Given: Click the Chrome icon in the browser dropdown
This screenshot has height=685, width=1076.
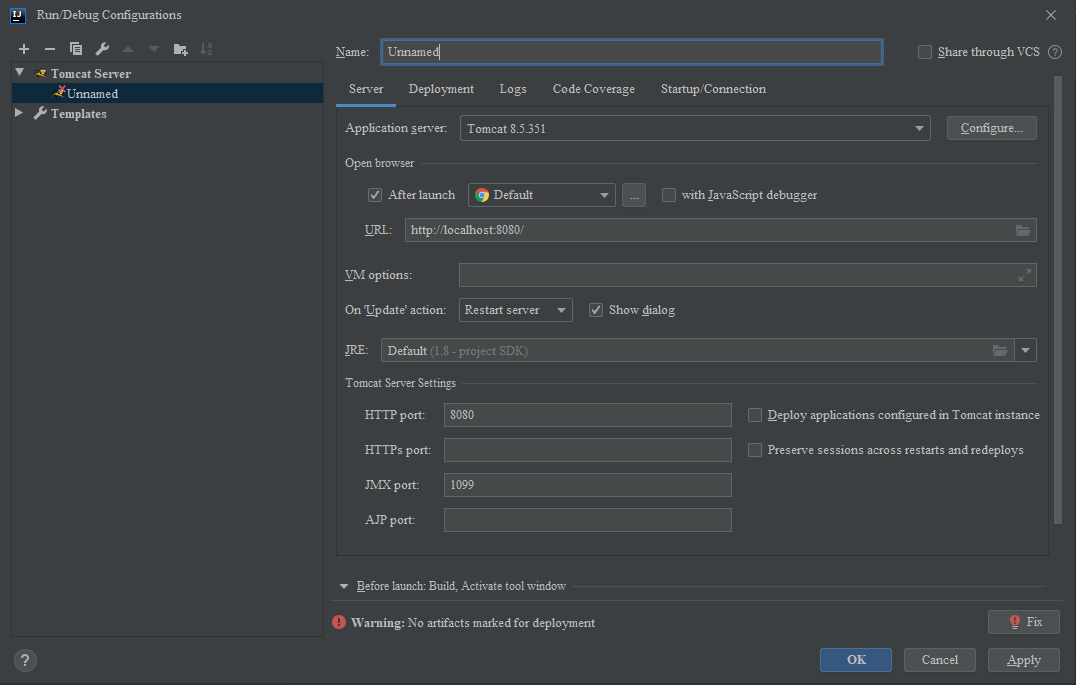Looking at the screenshot, I should 482,195.
